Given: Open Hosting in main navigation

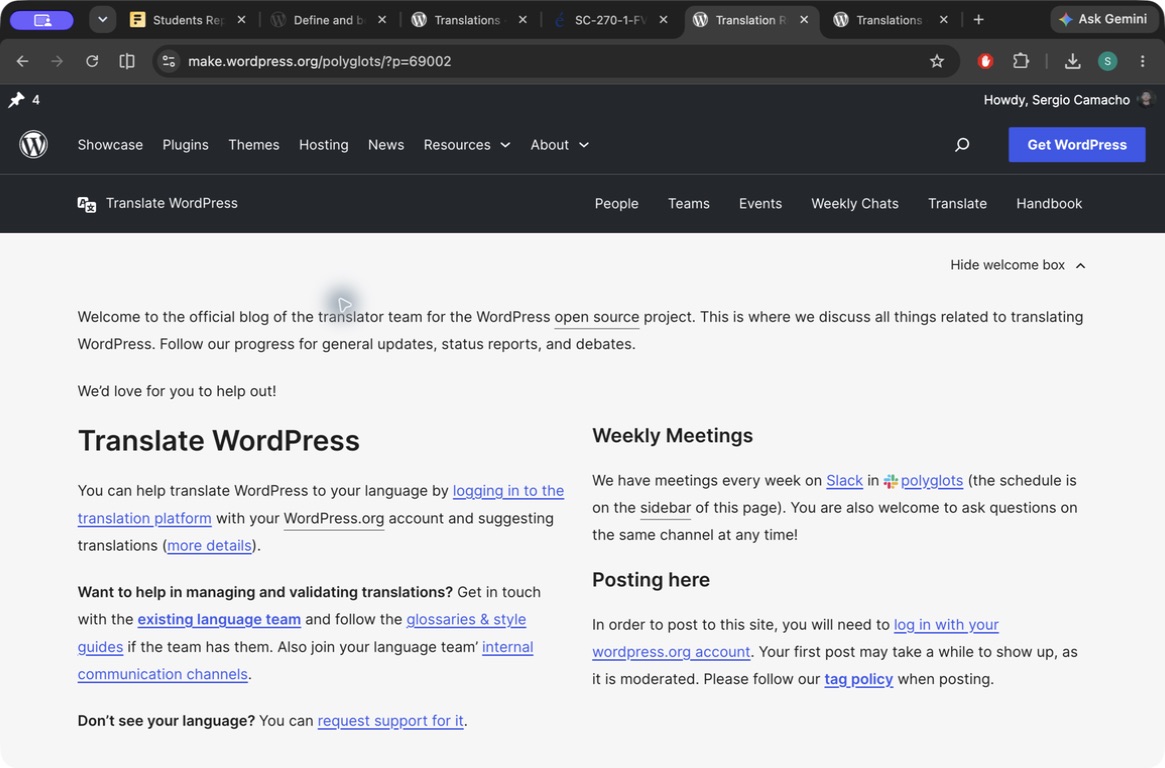Looking at the screenshot, I should point(323,145).
